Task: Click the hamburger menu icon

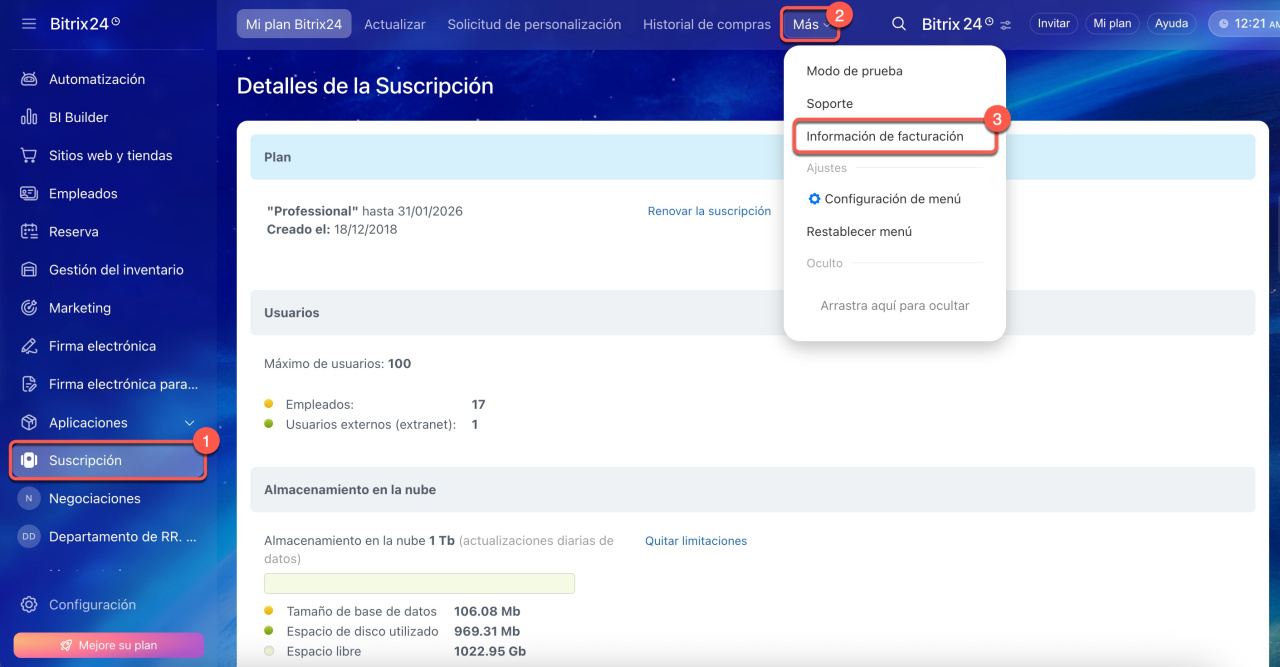Action: pos(28,23)
